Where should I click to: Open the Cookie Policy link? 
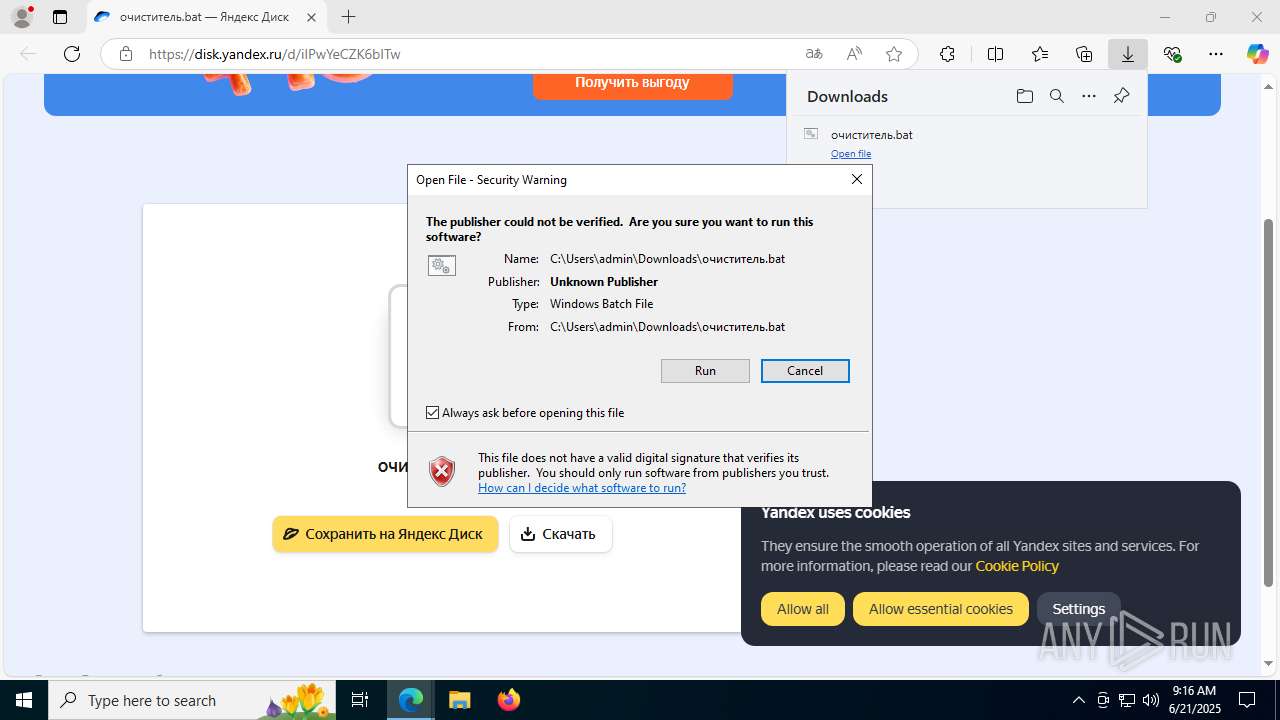(1017, 566)
